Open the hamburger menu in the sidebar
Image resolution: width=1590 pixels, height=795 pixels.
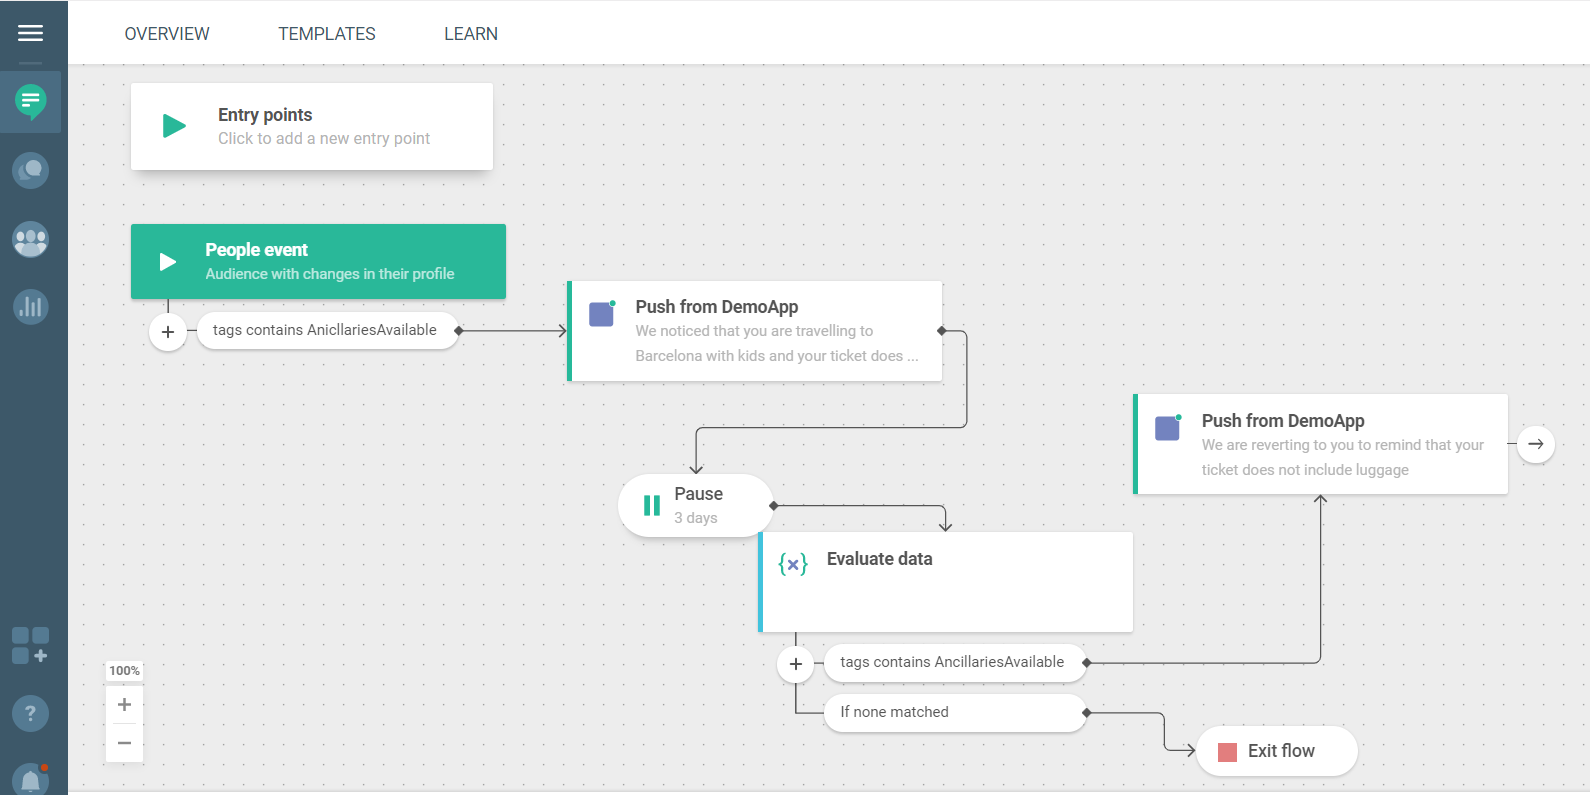tap(31, 33)
